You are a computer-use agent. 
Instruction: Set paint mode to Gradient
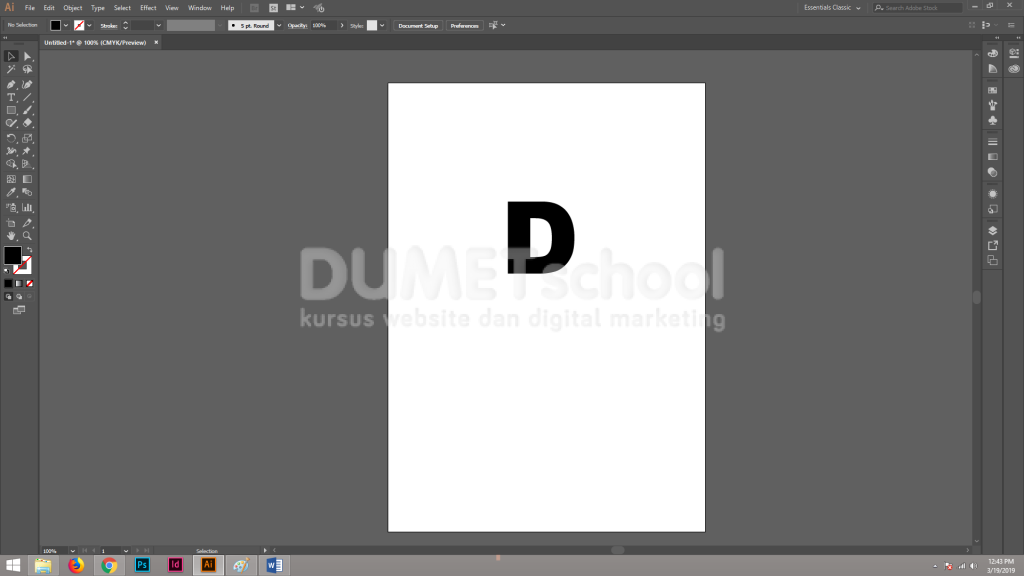19,283
